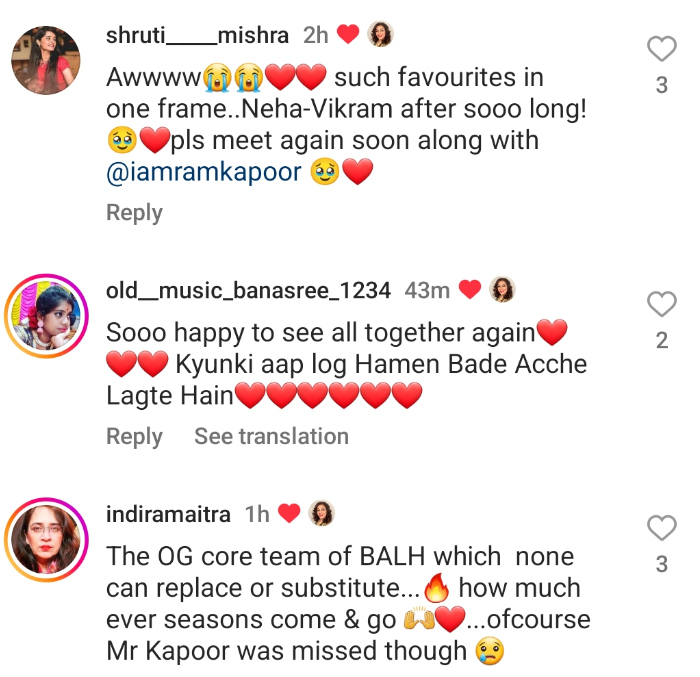This screenshot has height=677, width=700.
Task: Open shruti_____mishra's profile picture
Action: [x=46, y=60]
